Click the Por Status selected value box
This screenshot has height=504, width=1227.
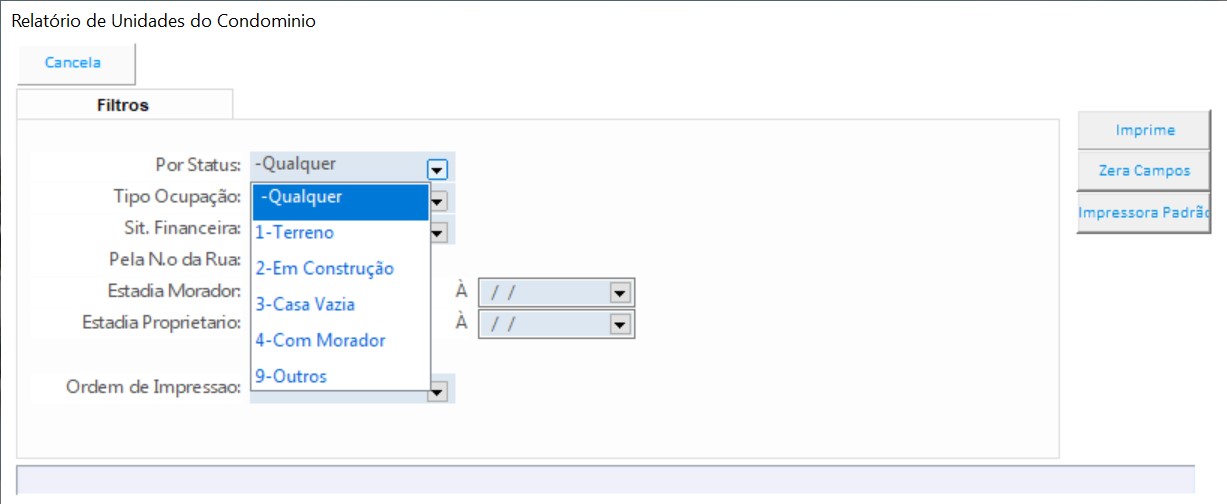coord(338,165)
